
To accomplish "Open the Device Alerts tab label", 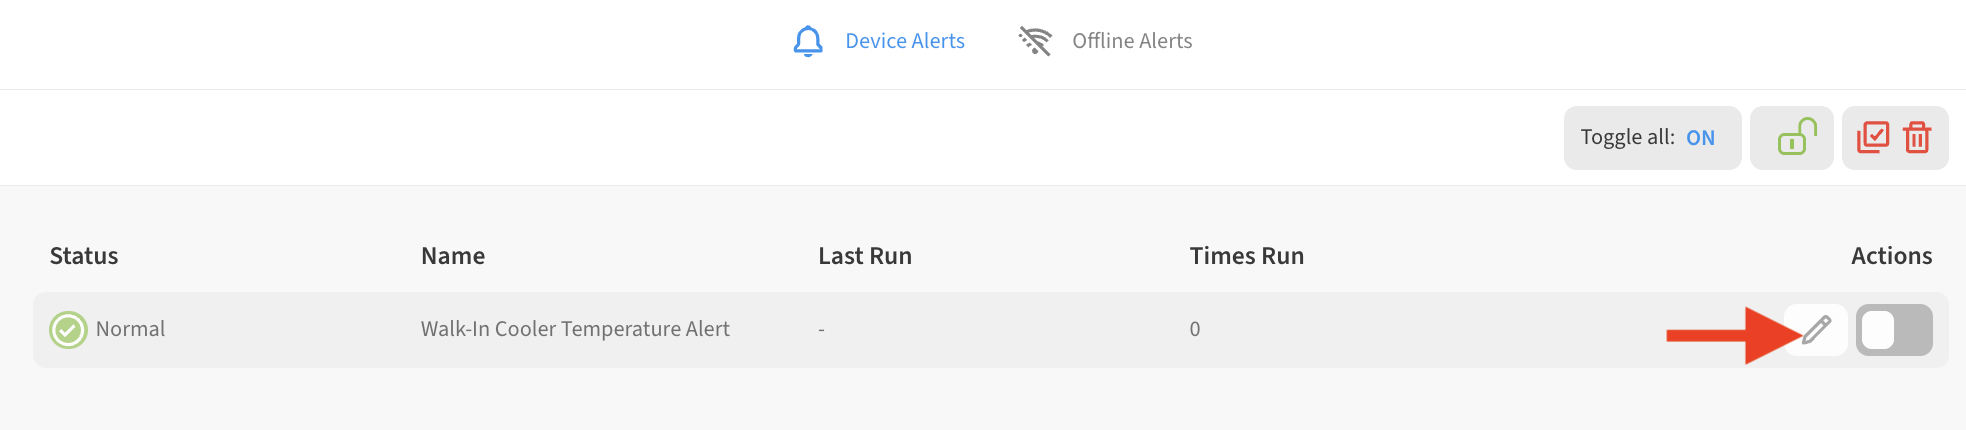I will 904,41.
